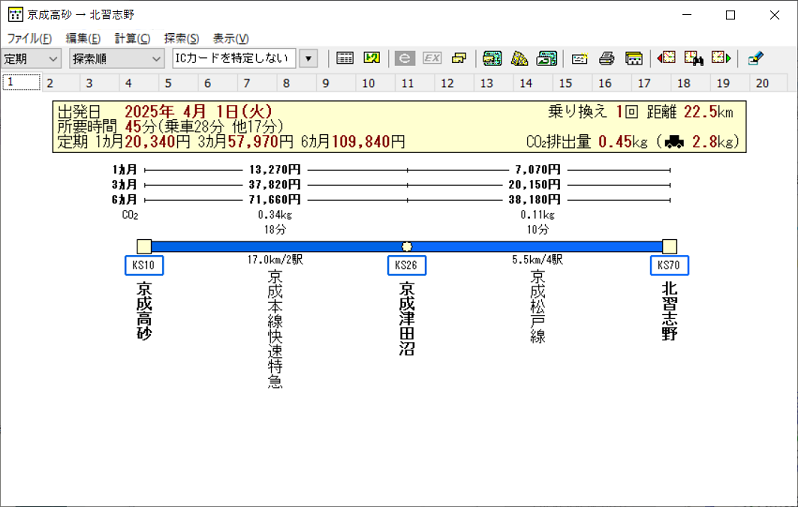Open the ファイル(F) menu
Viewport: 798px width, 507px height.
pyautogui.click(x=30, y=39)
